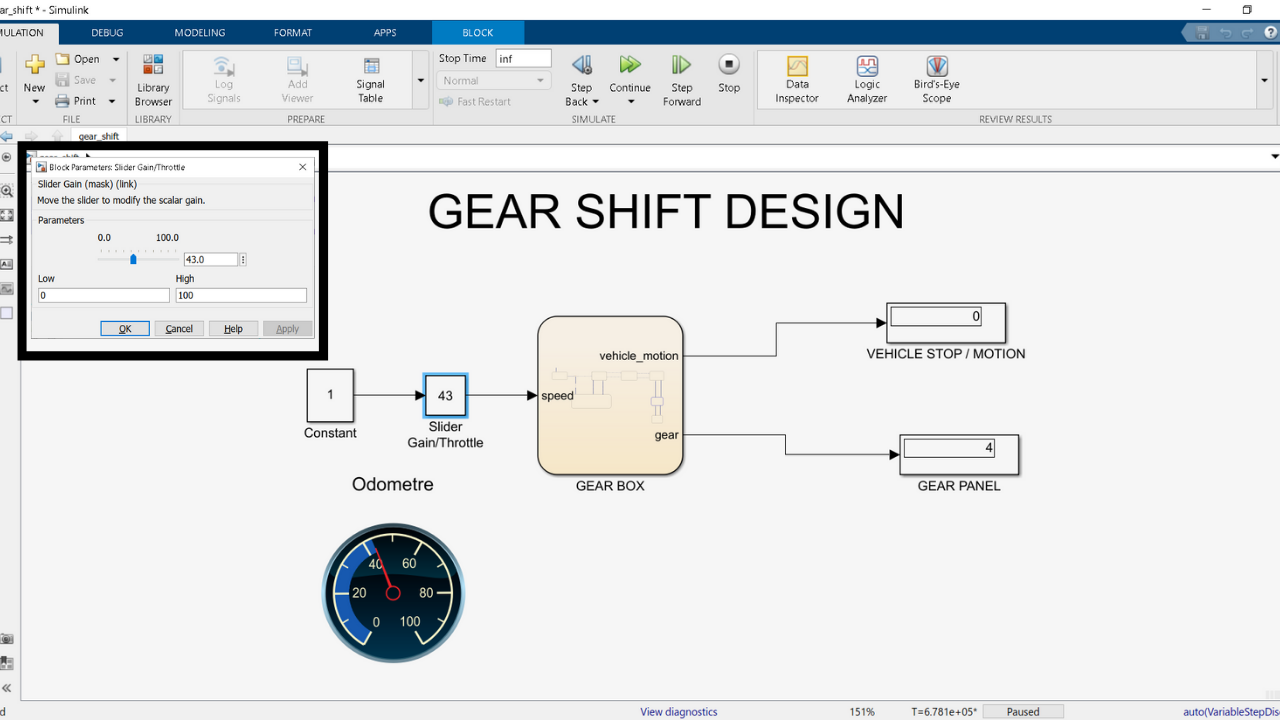Open View diagnostics at the bottom
The height and width of the screenshot is (720, 1280).
coord(678,711)
